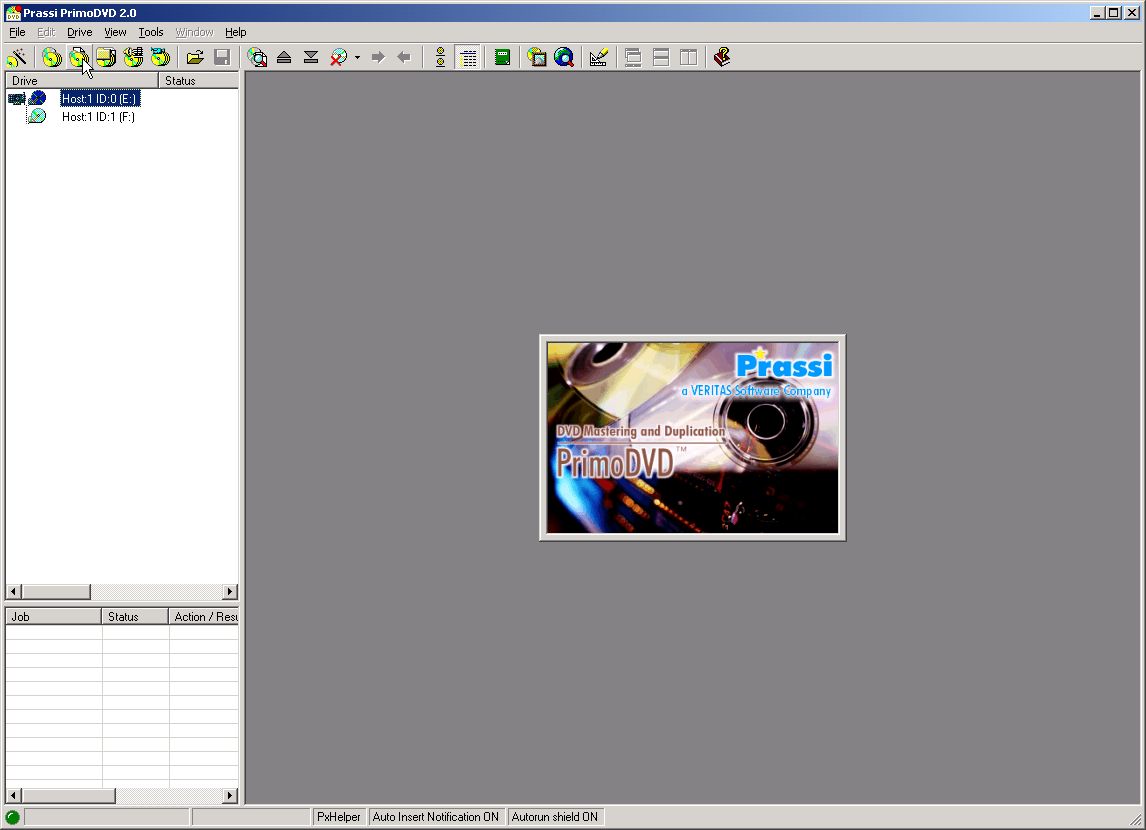Show disc information with the magnifier-disc icon
This screenshot has width=1146, height=830.
click(257, 57)
